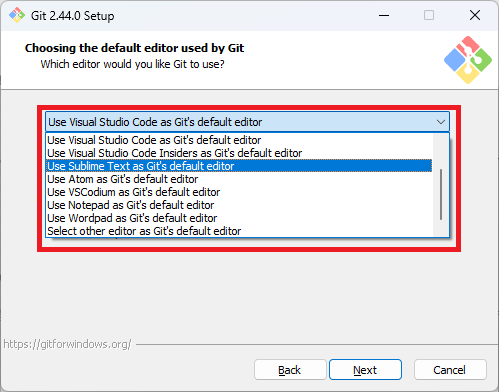Screen dimensions: 499x392
Task: Cancel the Git setup
Action: click(x=450, y=370)
